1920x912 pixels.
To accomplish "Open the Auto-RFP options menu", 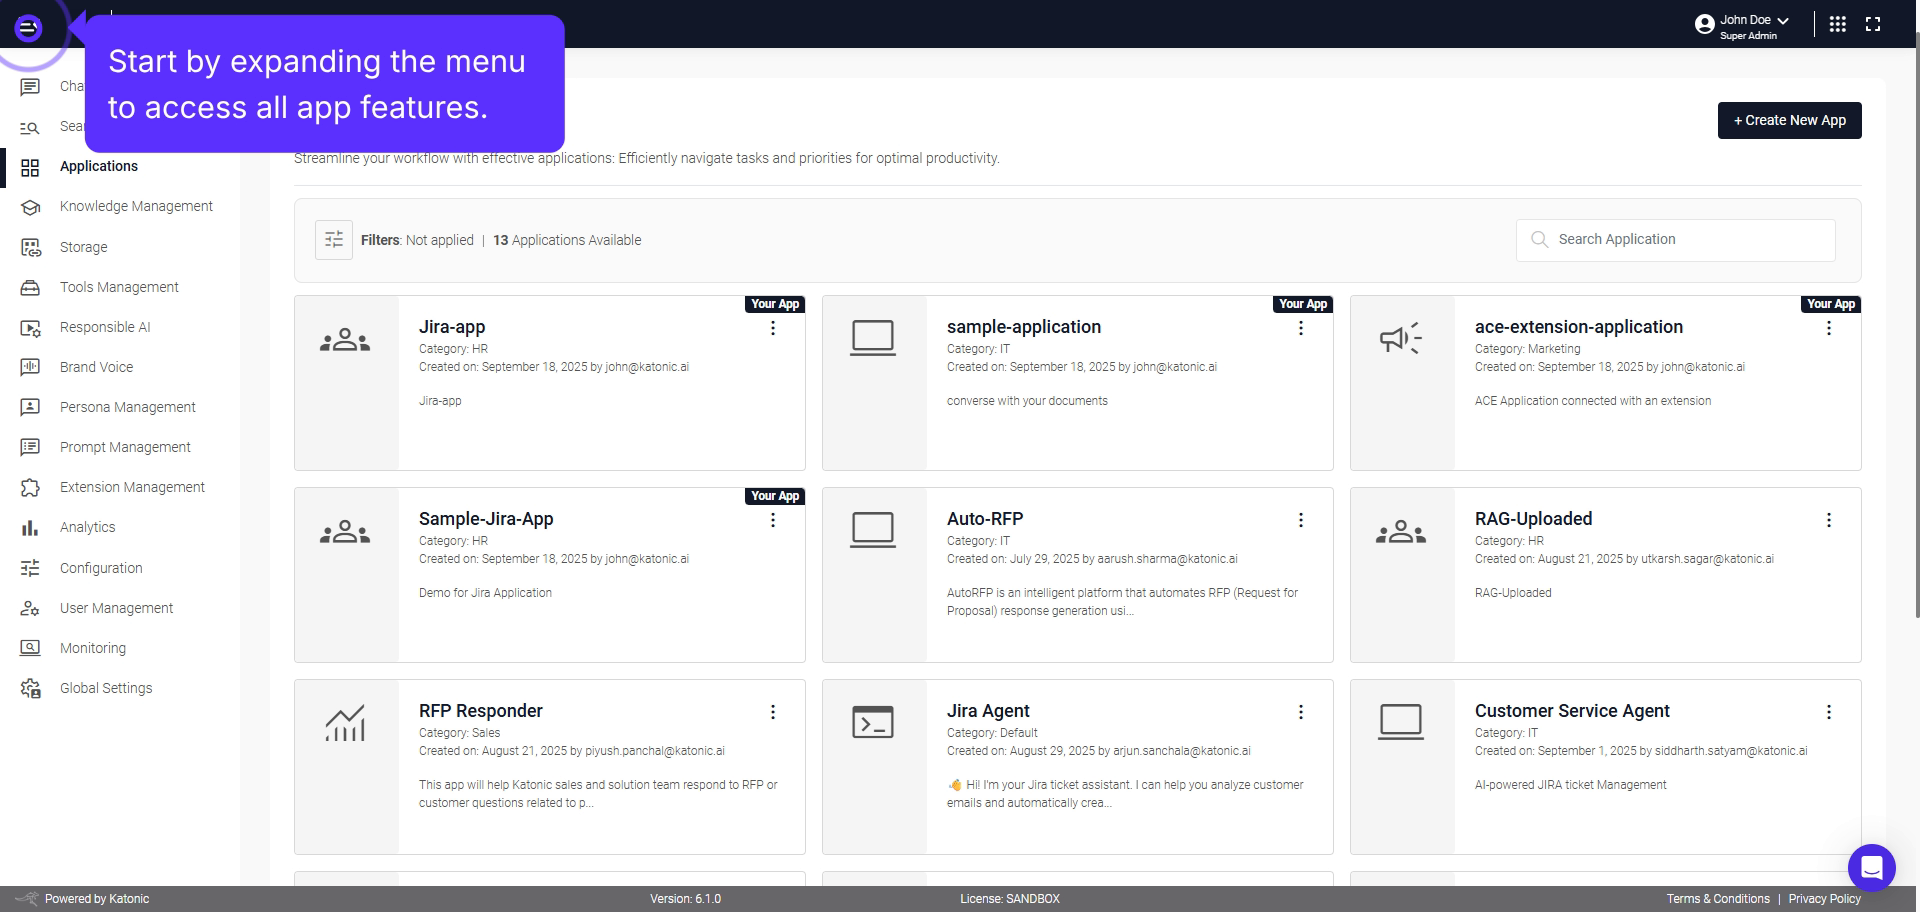I will tap(1301, 519).
